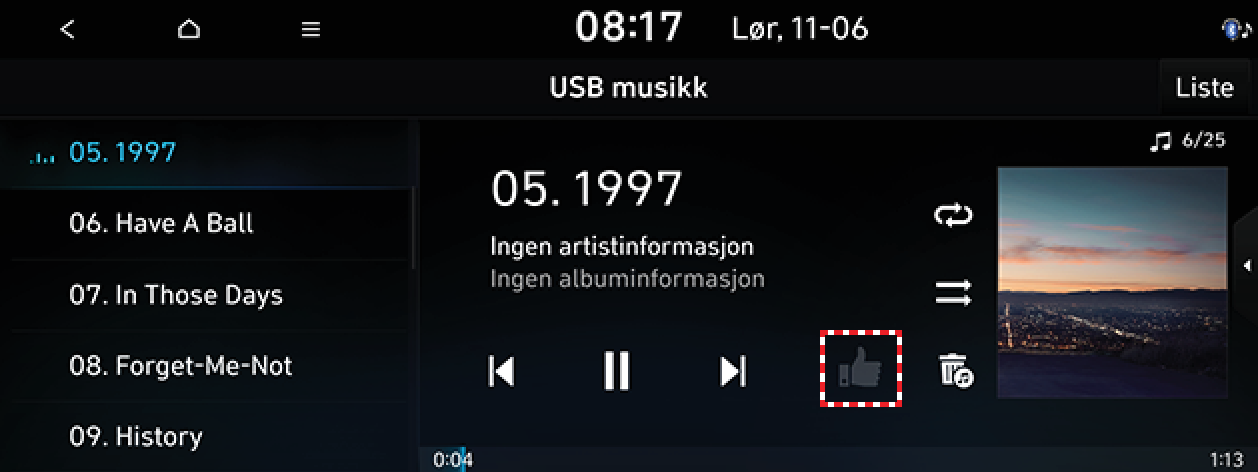This screenshot has width=1258, height=472.
Task: Select track 06. Have A Ball
Action: click(206, 223)
